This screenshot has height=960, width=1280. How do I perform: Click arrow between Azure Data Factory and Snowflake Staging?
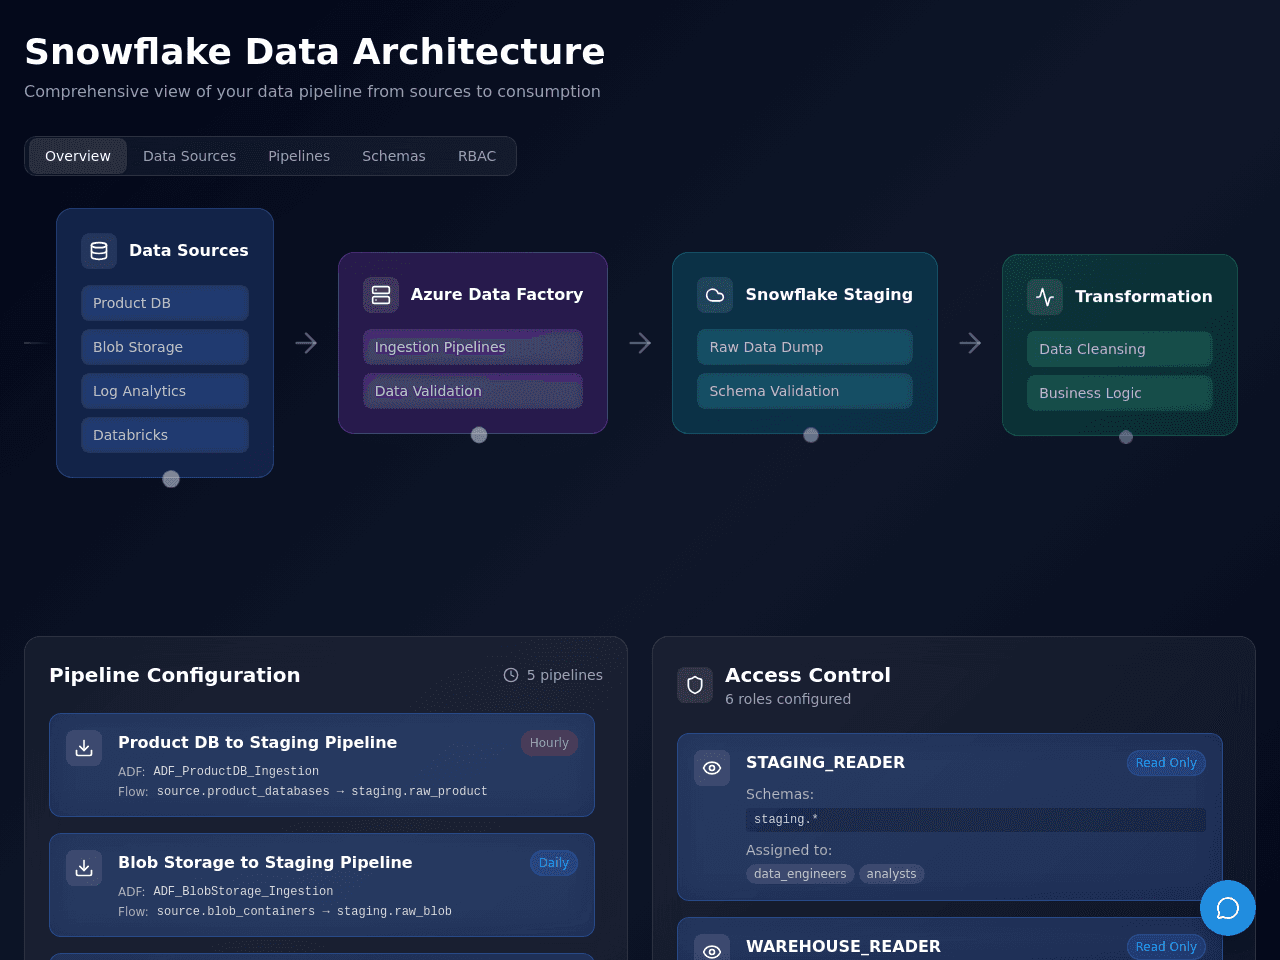[x=640, y=343]
